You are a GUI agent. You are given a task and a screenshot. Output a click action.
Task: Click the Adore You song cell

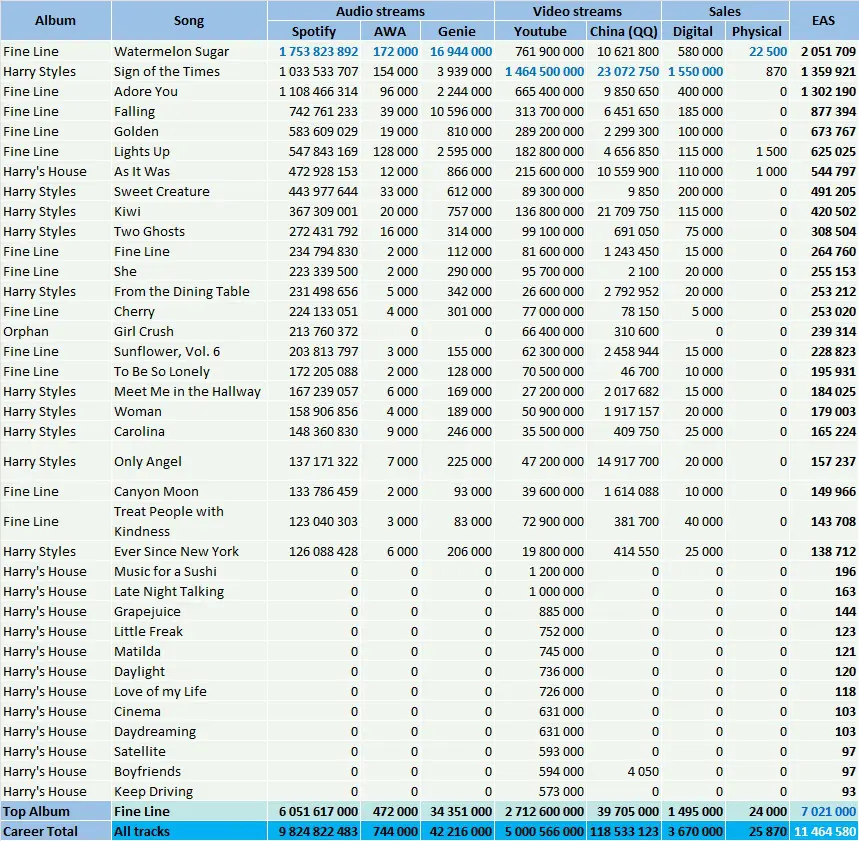[189, 91]
